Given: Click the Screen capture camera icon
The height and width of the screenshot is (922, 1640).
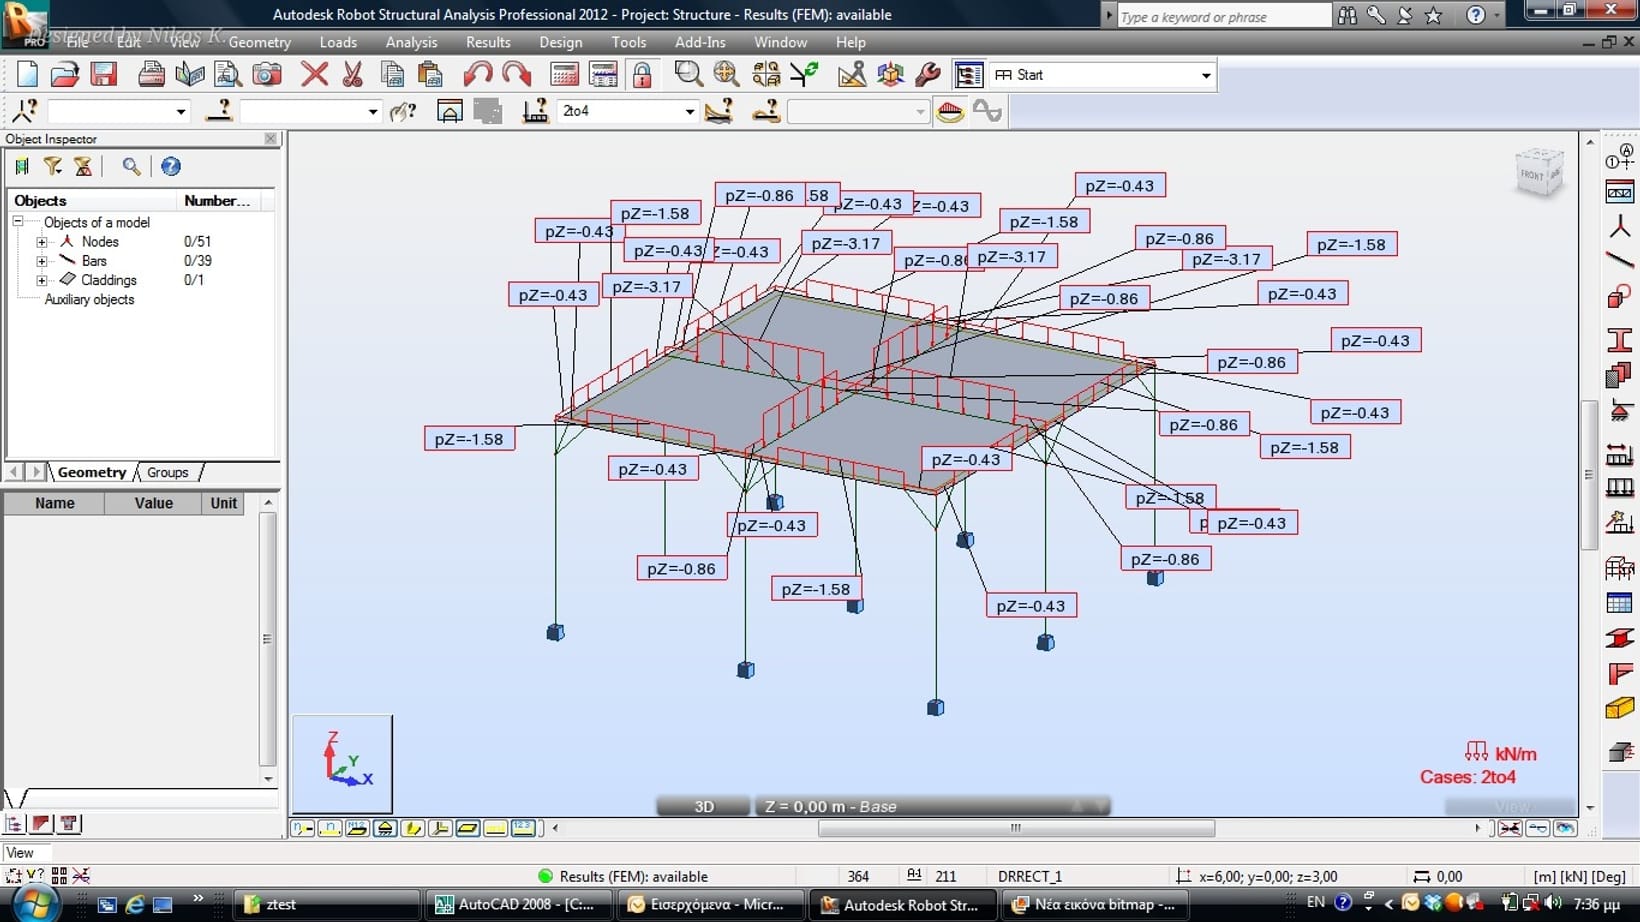Looking at the screenshot, I should point(266,74).
